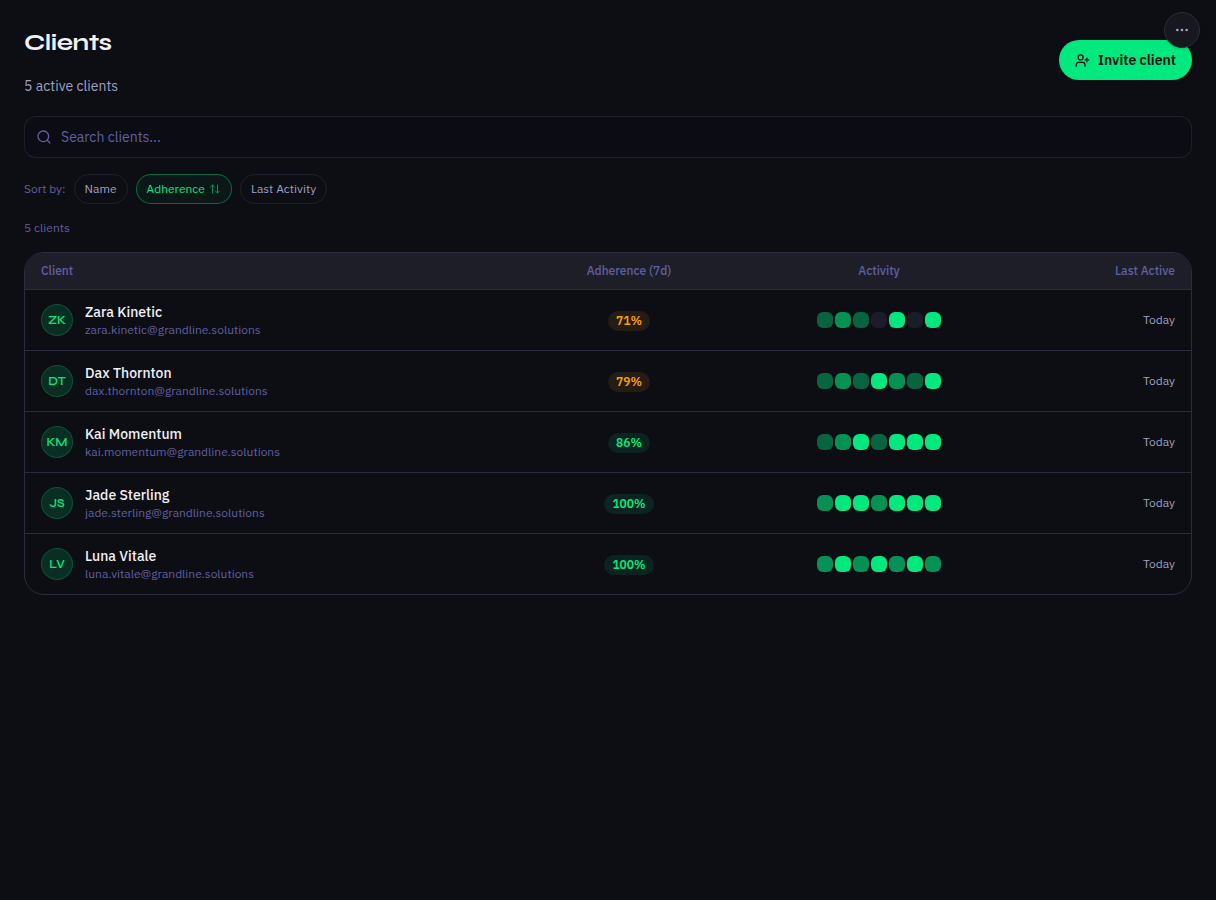This screenshot has height=900, width=1216.
Task: Click the 79% adherence badge
Action: pyautogui.click(x=629, y=382)
